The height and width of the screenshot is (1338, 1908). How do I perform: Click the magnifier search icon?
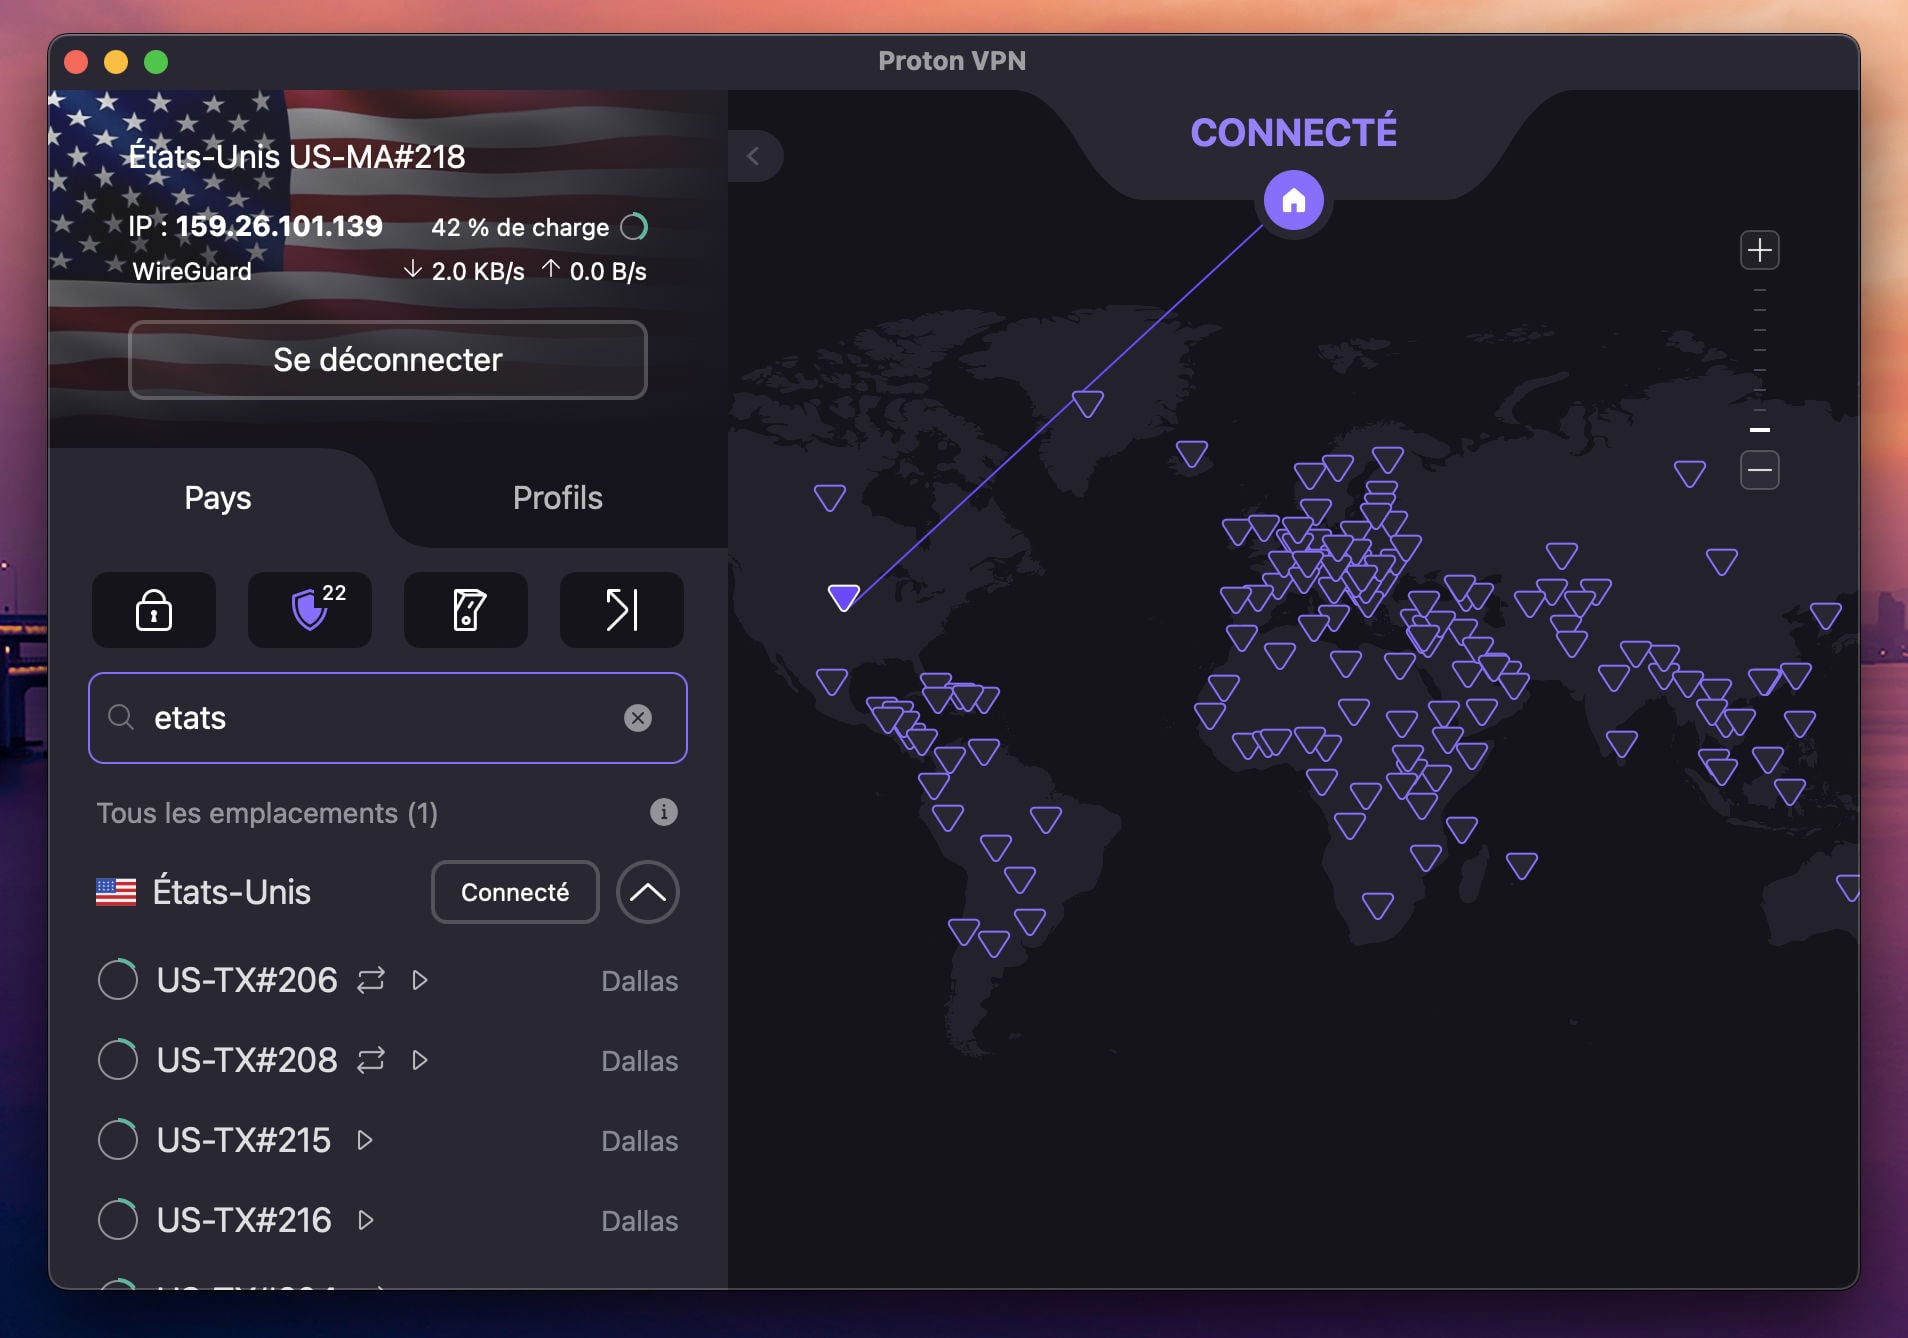click(x=121, y=717)
